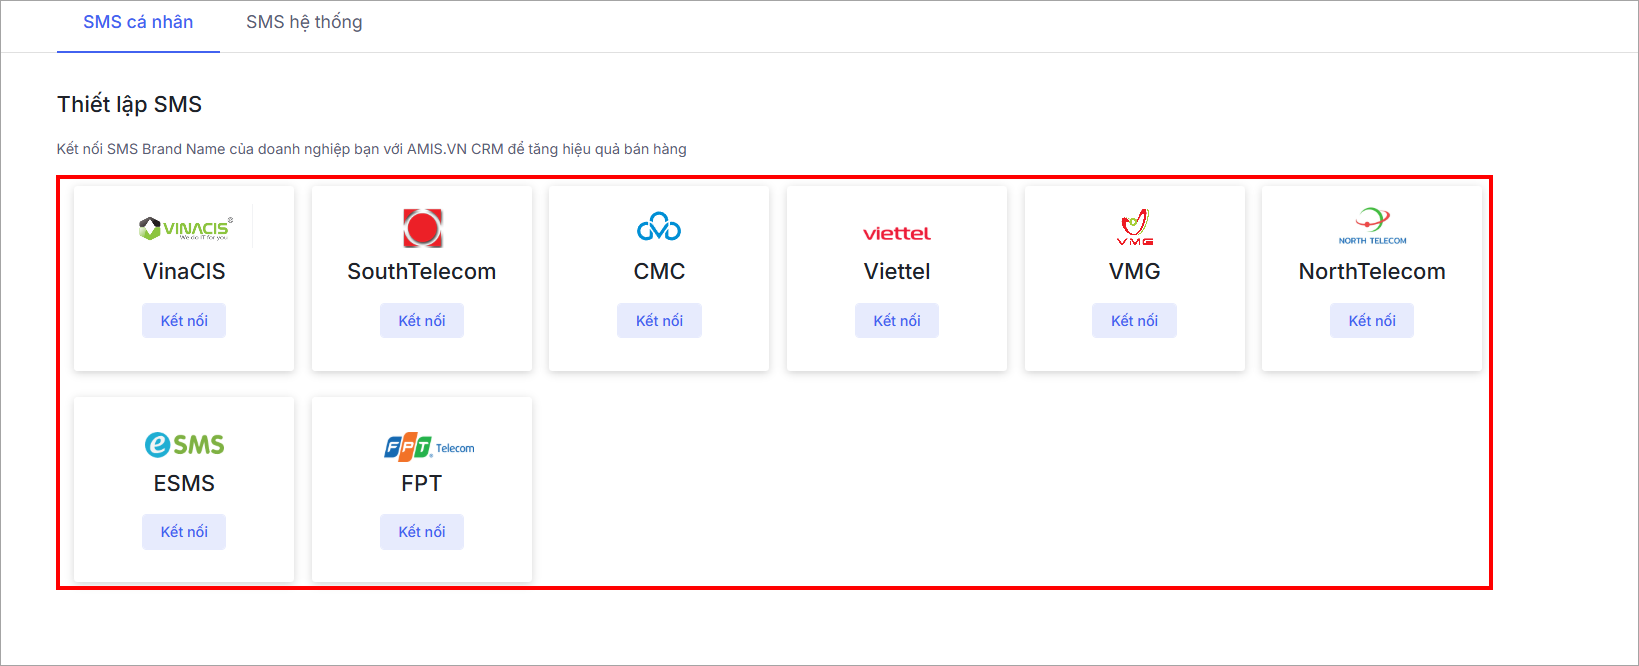Viewport: 1639px width, 666px height.
Task: Click the eSMS logo icon
Action: tap(185, 444)
